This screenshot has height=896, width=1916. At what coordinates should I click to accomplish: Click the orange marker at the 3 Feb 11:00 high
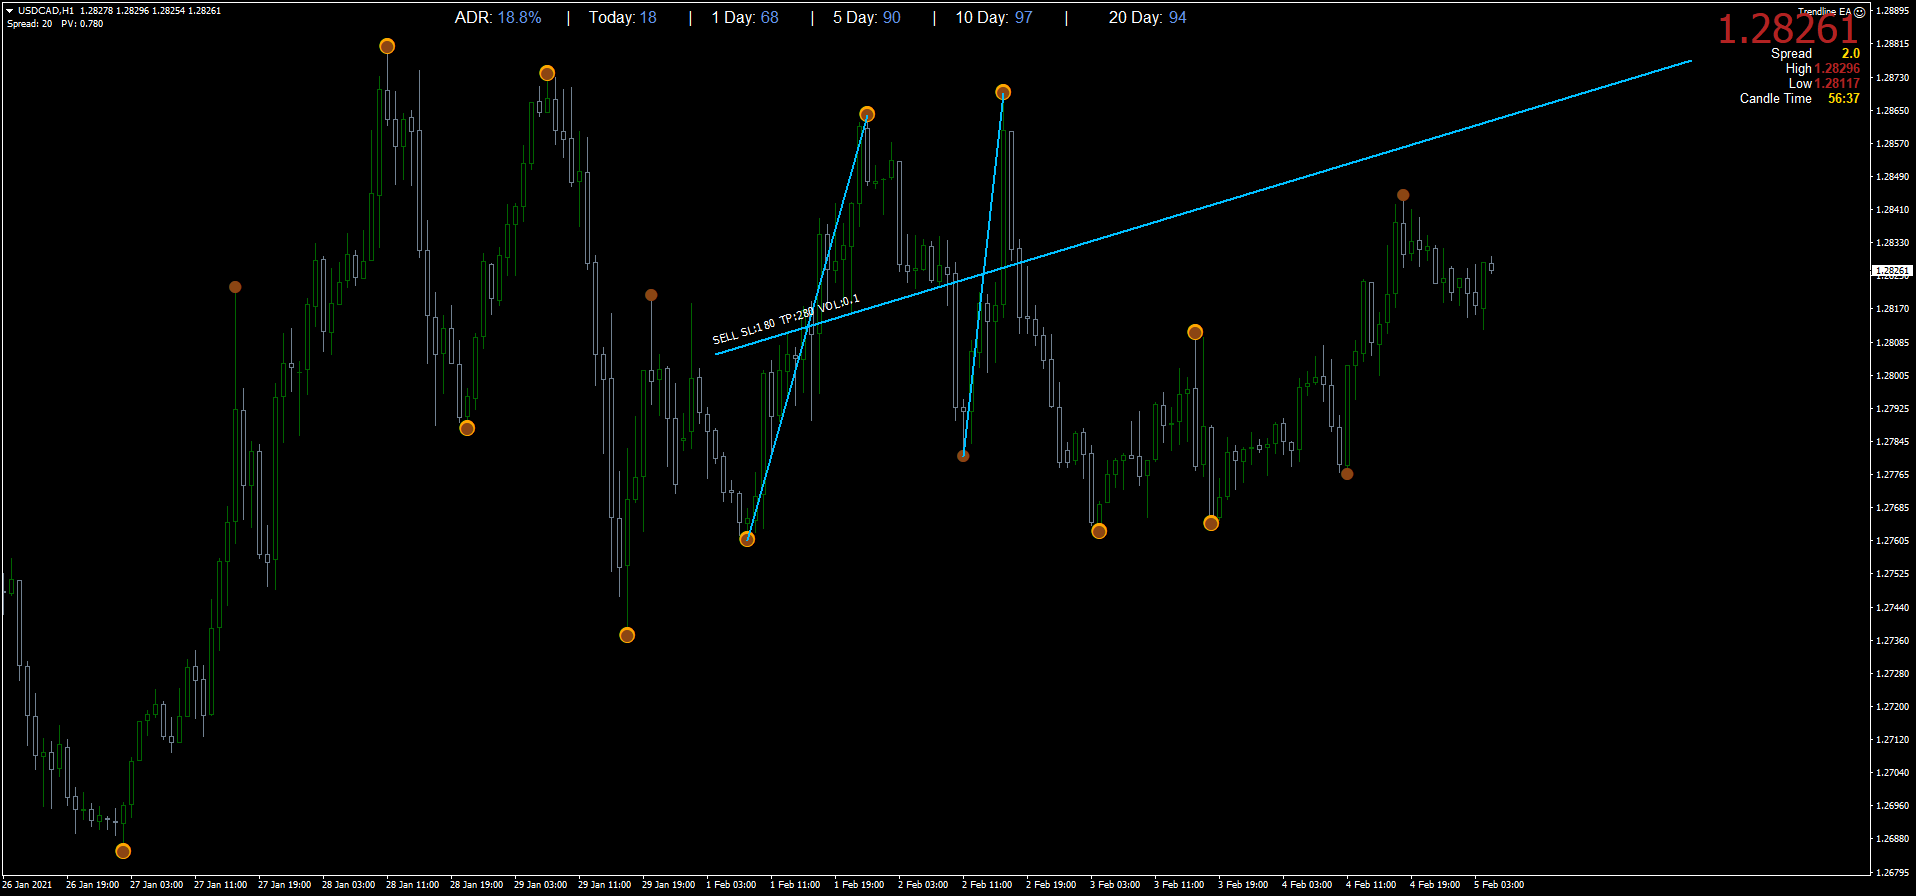[1195, 332]
